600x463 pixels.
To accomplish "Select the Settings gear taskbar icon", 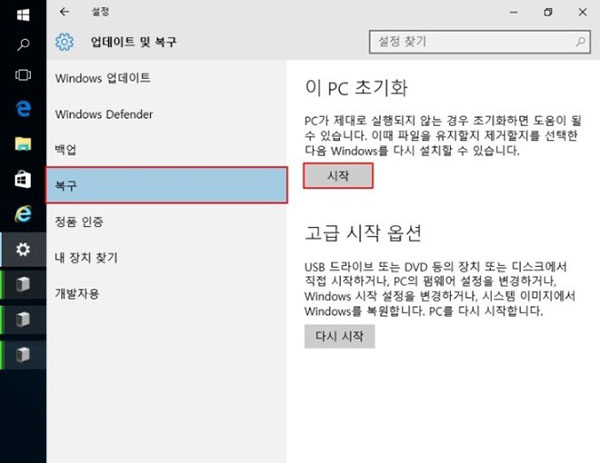I will (23, 249).
